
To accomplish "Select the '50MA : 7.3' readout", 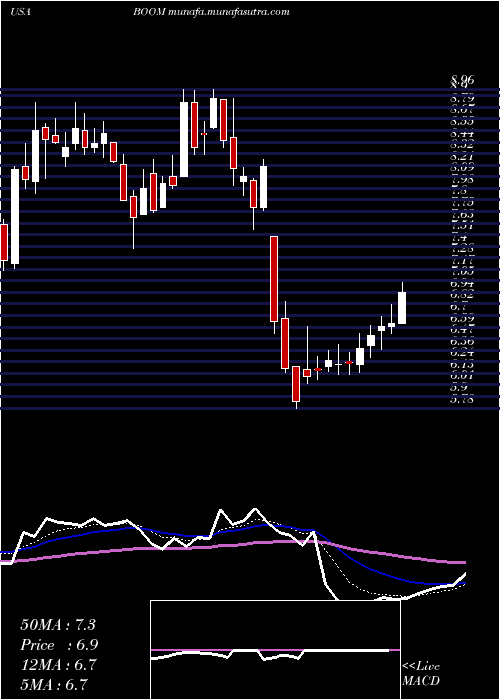I will (x=58, y=625).
